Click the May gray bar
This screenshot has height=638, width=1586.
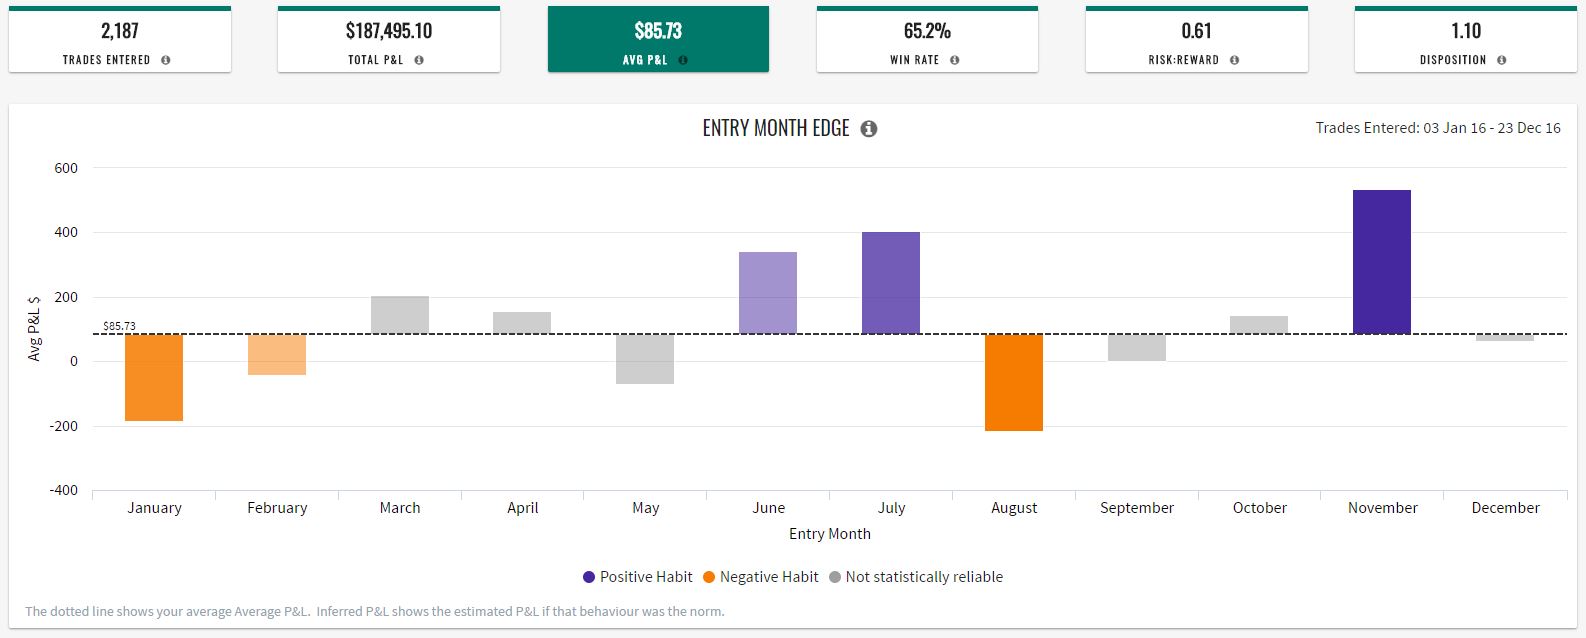pyautogui.click(x=645, y=359)
